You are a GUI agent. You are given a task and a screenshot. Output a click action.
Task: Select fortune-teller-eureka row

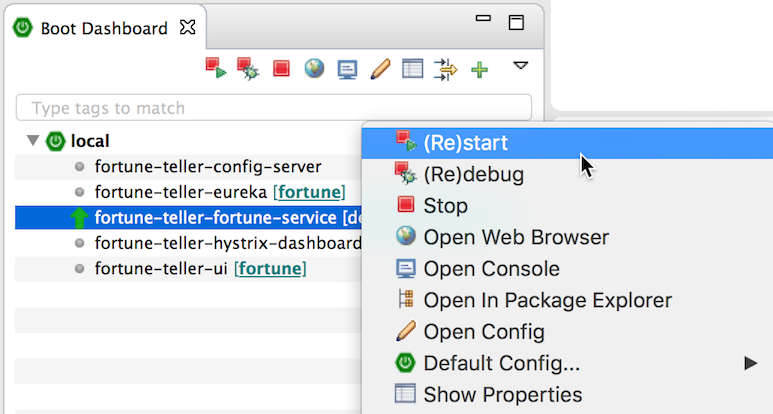click(x=188, y=192)
